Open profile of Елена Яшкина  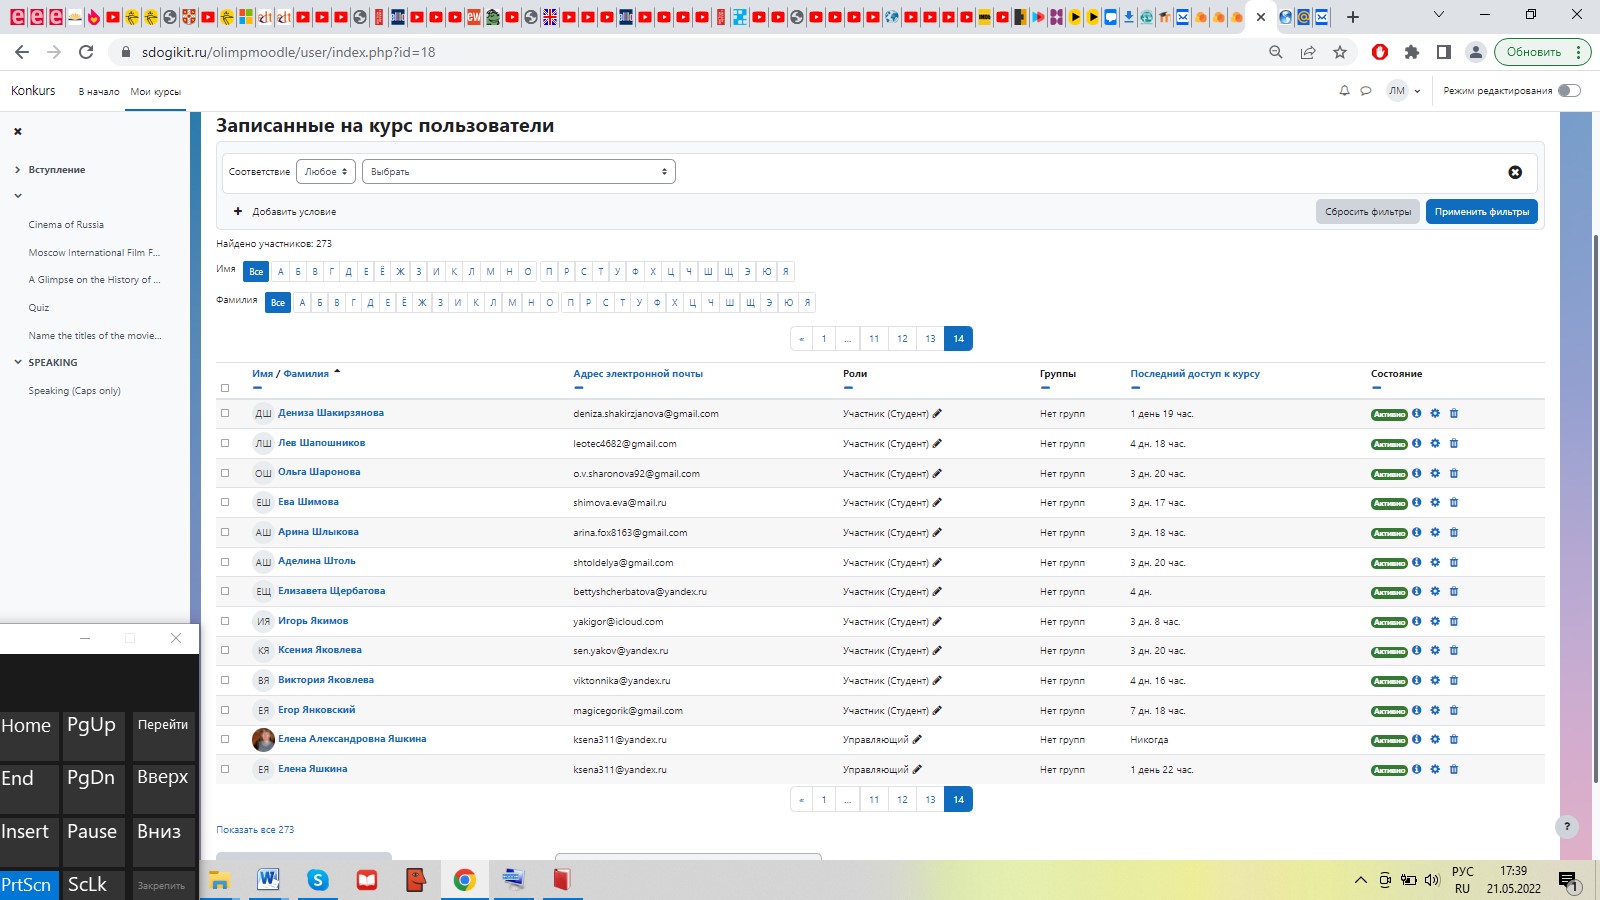[x=313, y=769]
